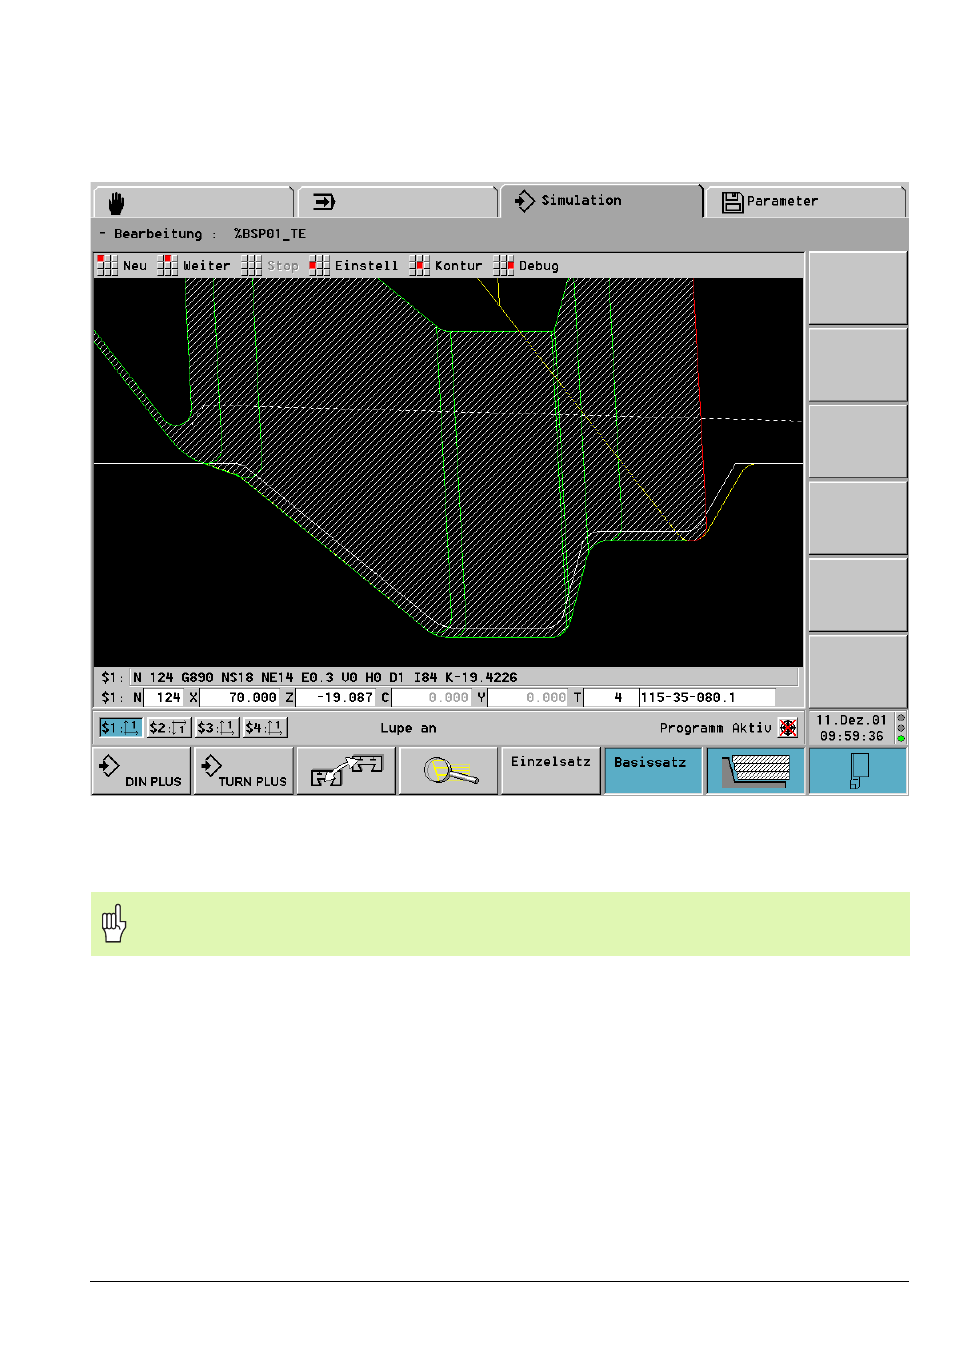Image resolution: width=954 pixels, height=1350 pixels.
Task: Click the greyed-out Stop menu item
Action: [x=270, y=265]
